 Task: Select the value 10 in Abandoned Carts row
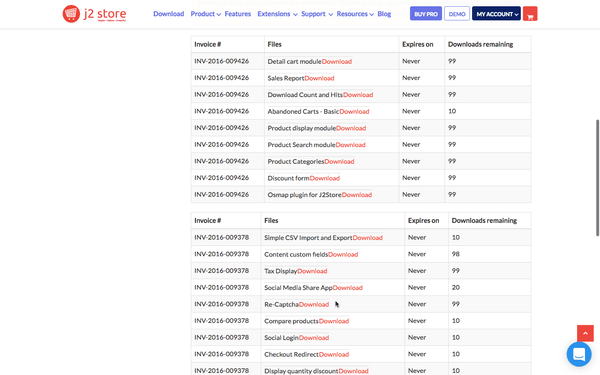[452, 111]
